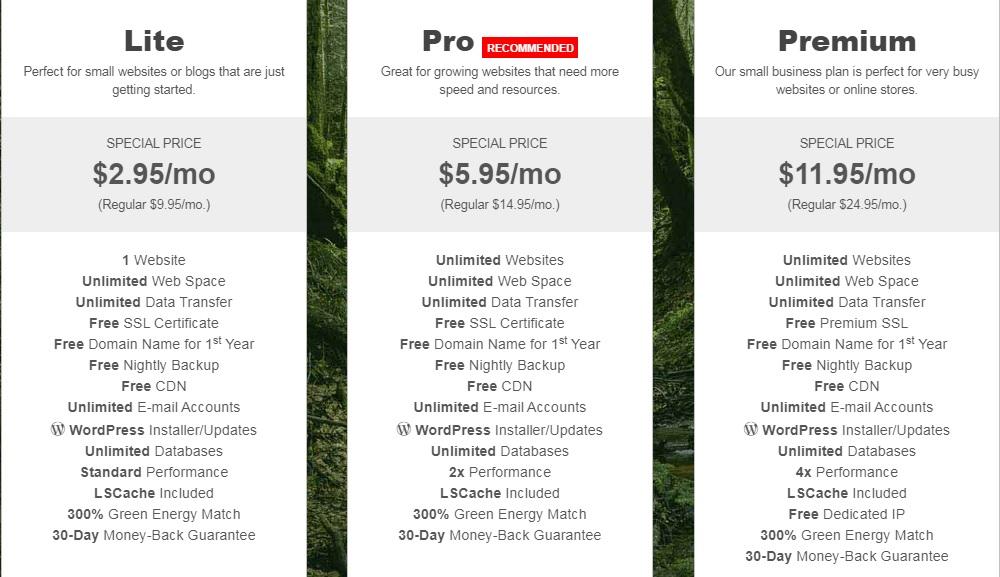Click the red RECOMMENDED badge

pyautogui.click(x=530, y=48)
